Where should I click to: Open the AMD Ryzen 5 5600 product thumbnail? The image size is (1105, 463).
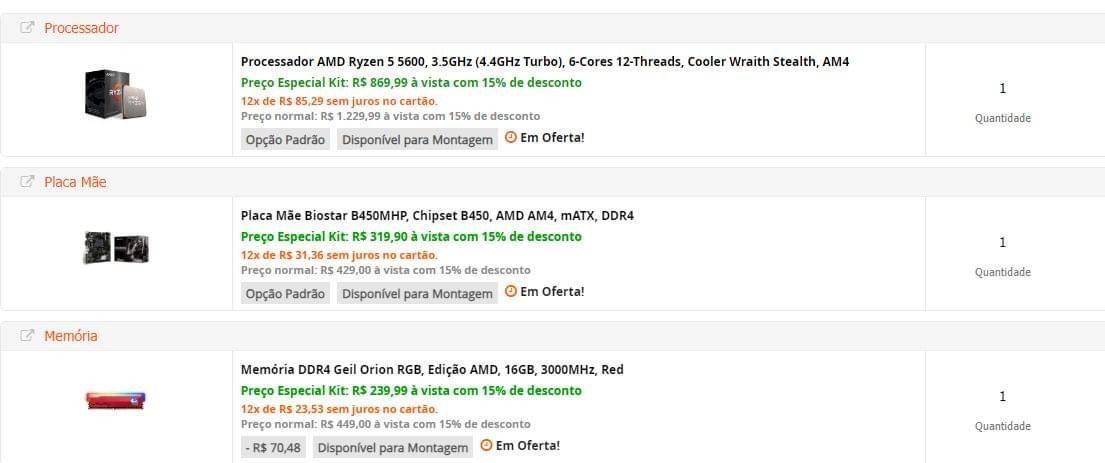(x=116, y=93)
